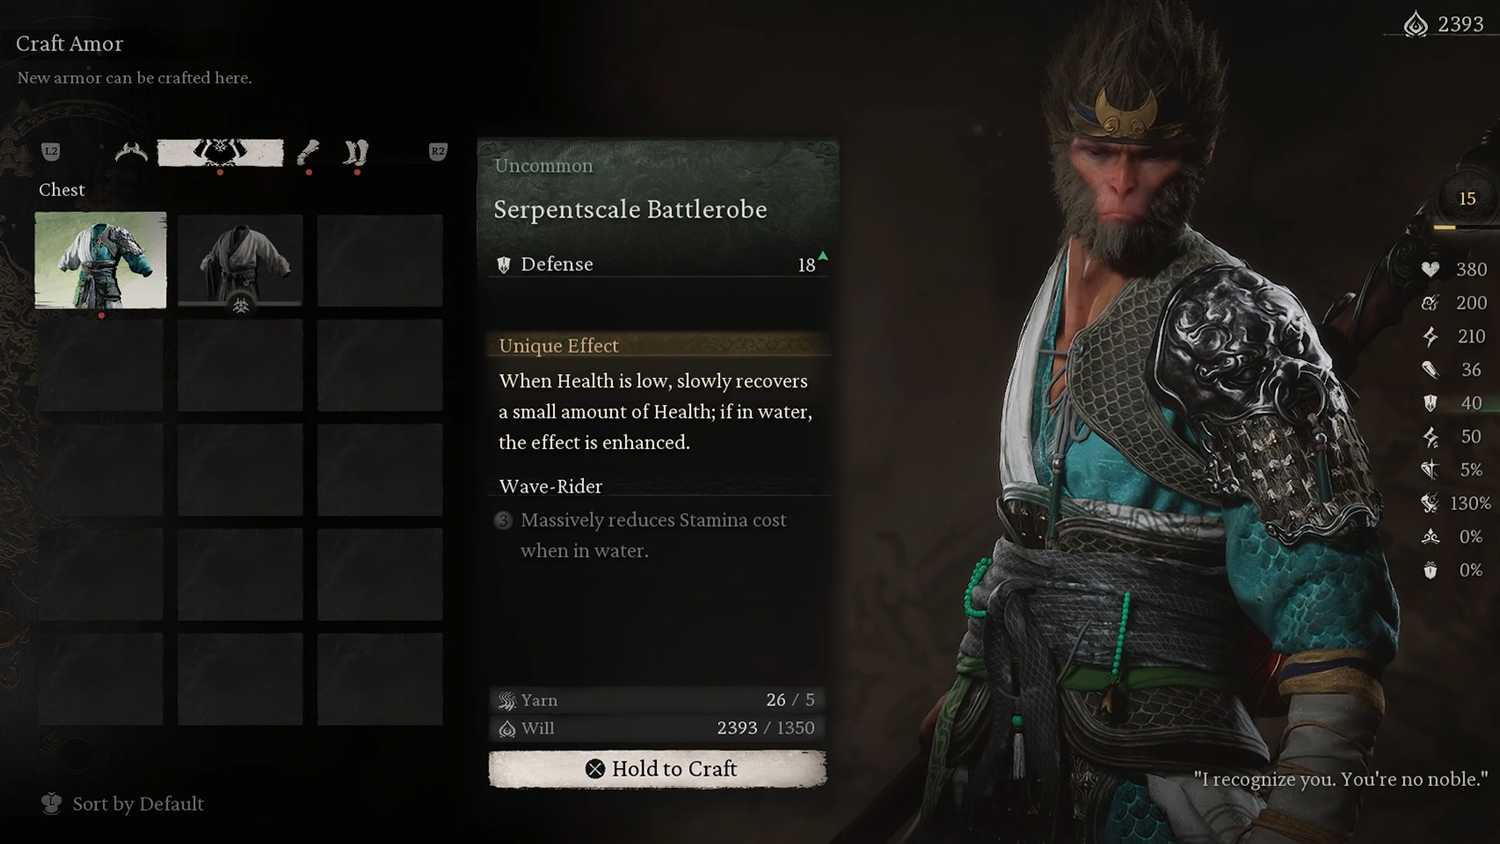
Task: Click the Wave-Rider set bonus label
Action: click(x=551, y=486)
